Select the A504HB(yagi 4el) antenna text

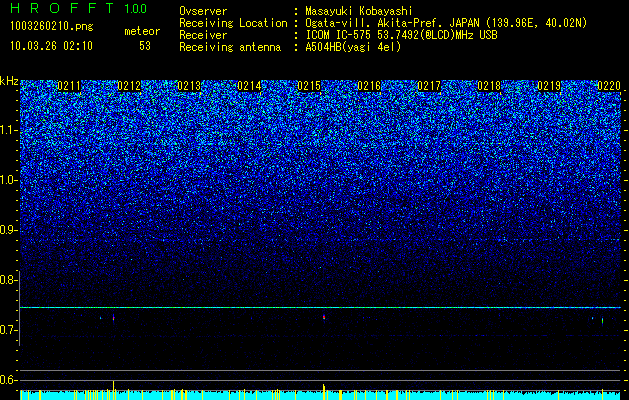[353, 47]
